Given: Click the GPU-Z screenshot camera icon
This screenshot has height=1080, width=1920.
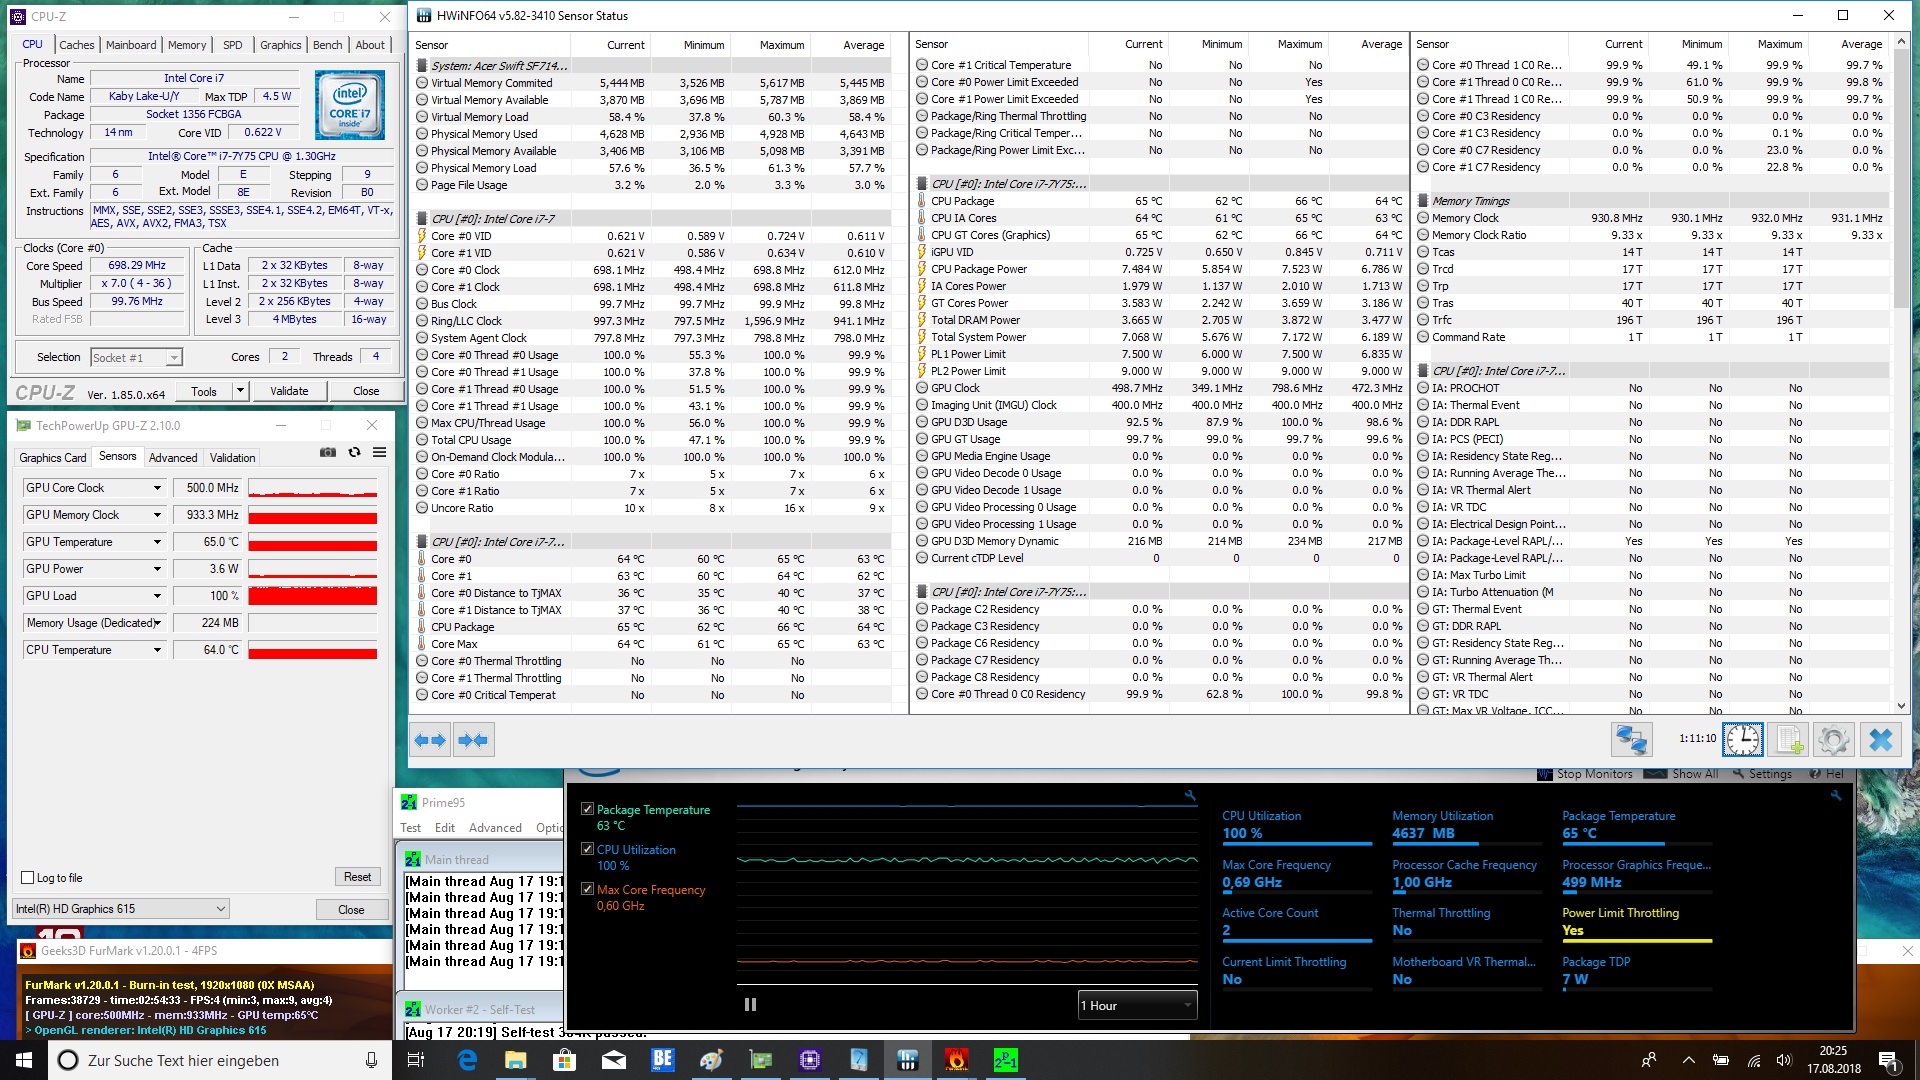Looking at the screenshot, I should [328, 453].
